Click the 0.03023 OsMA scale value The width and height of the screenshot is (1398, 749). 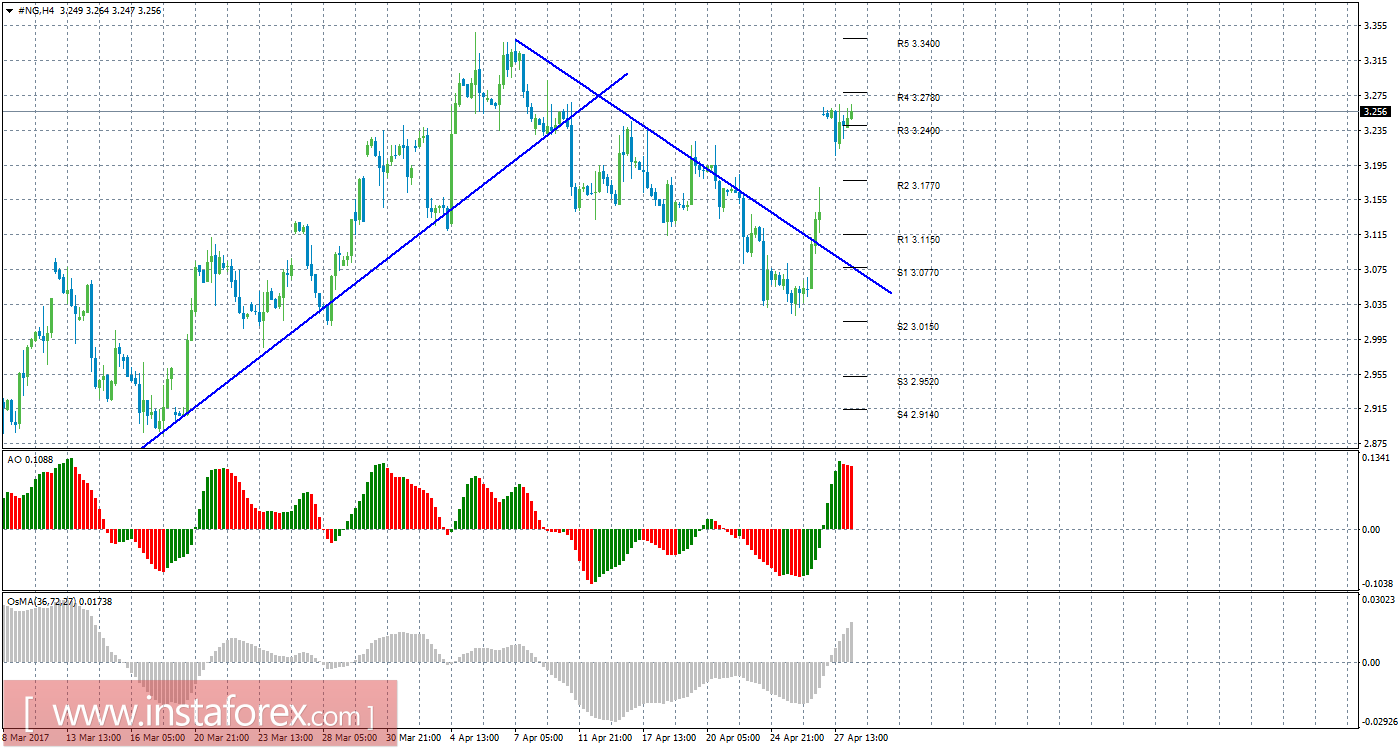pos(1378,601)
